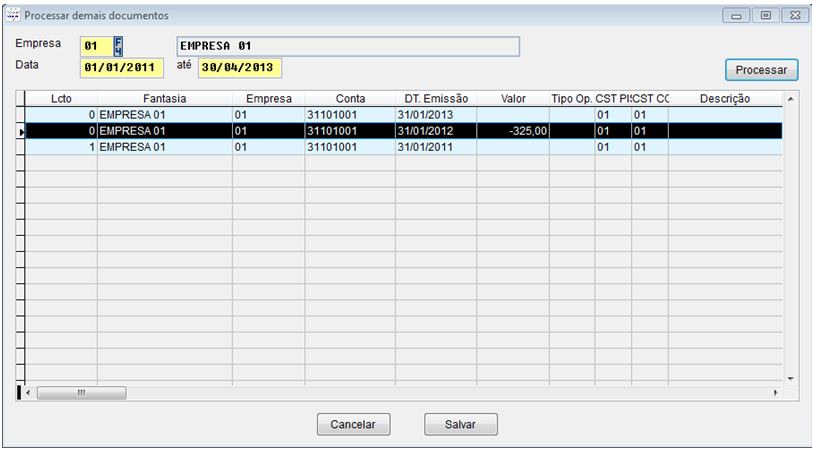Image resolution: width=813 pixels, height=451 pixels.
Task: Click the Lcto column header
Action: pos(61,98)
